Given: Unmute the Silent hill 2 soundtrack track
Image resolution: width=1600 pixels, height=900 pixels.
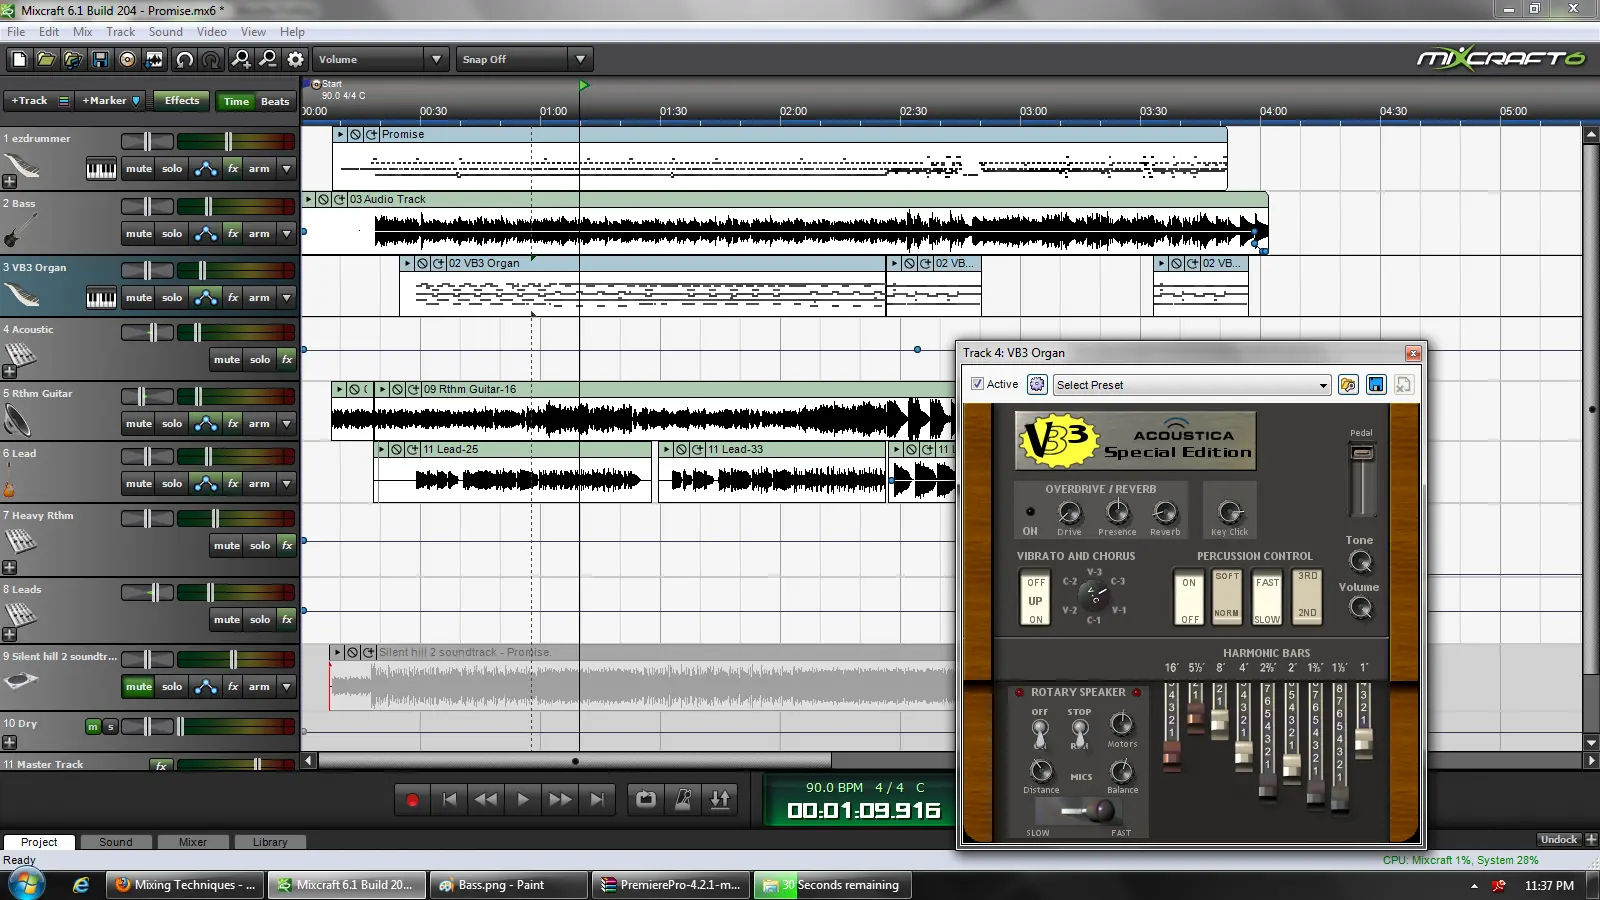Looking at the screenshot, I should pyautogui.click(x=139, y=687).
